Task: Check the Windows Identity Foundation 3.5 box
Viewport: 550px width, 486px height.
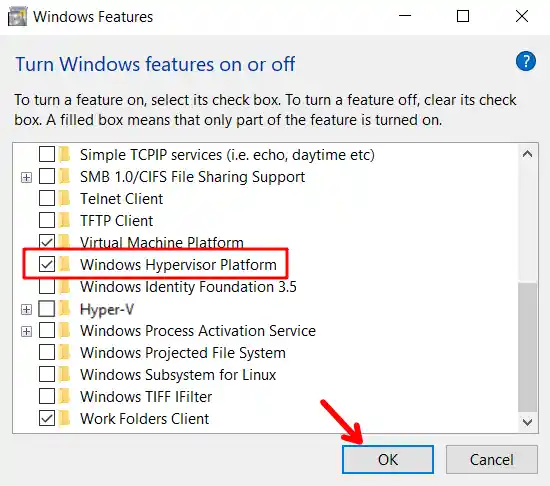Action: 47,287
